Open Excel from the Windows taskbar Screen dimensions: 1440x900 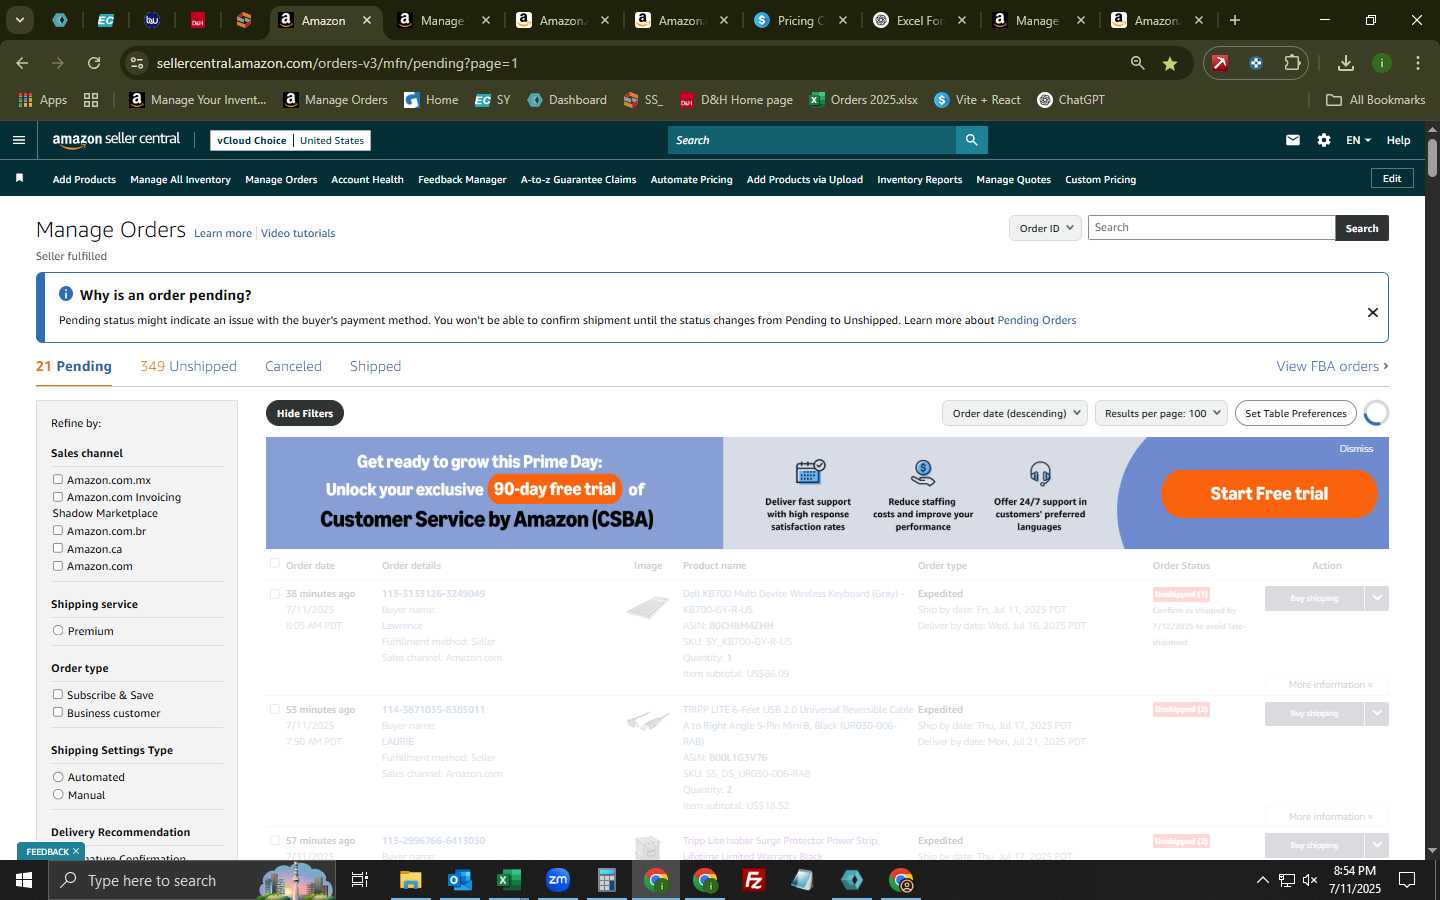click(x=509, y=880)
